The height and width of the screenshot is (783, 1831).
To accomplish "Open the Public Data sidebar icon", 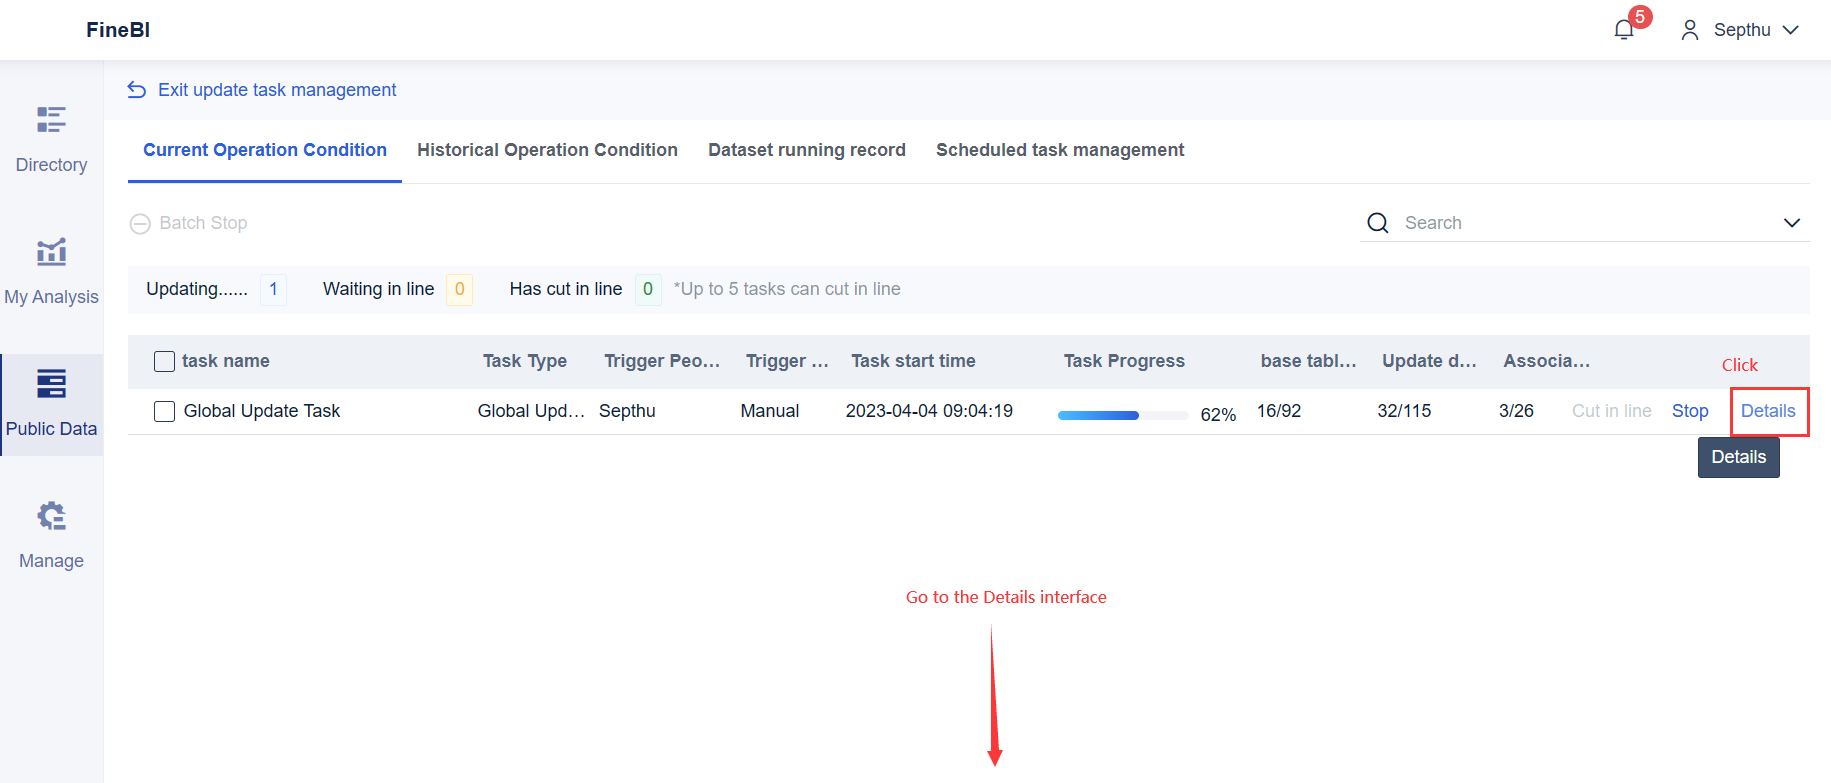I will (x=51, y=384).
